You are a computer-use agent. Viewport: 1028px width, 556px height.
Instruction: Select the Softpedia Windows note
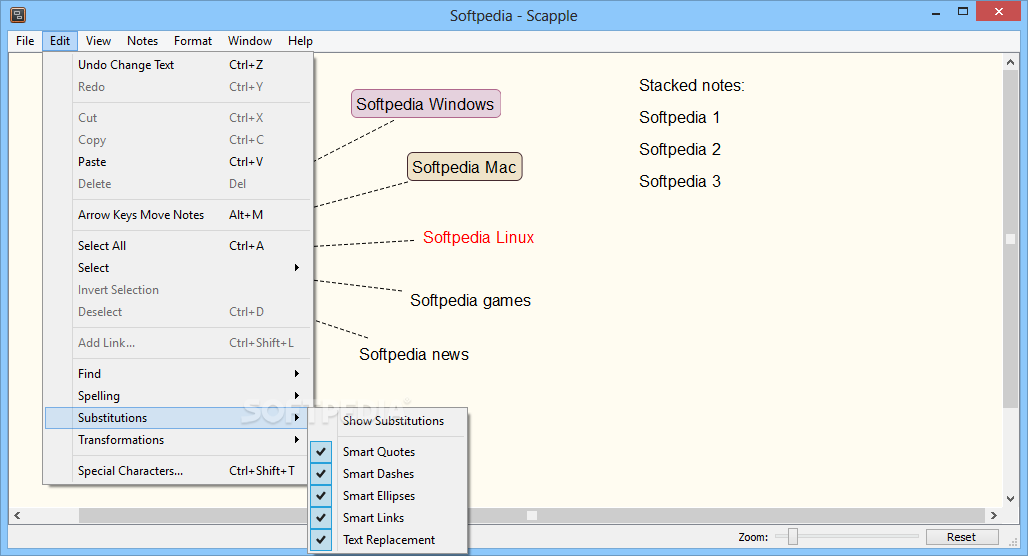(425, 104)
